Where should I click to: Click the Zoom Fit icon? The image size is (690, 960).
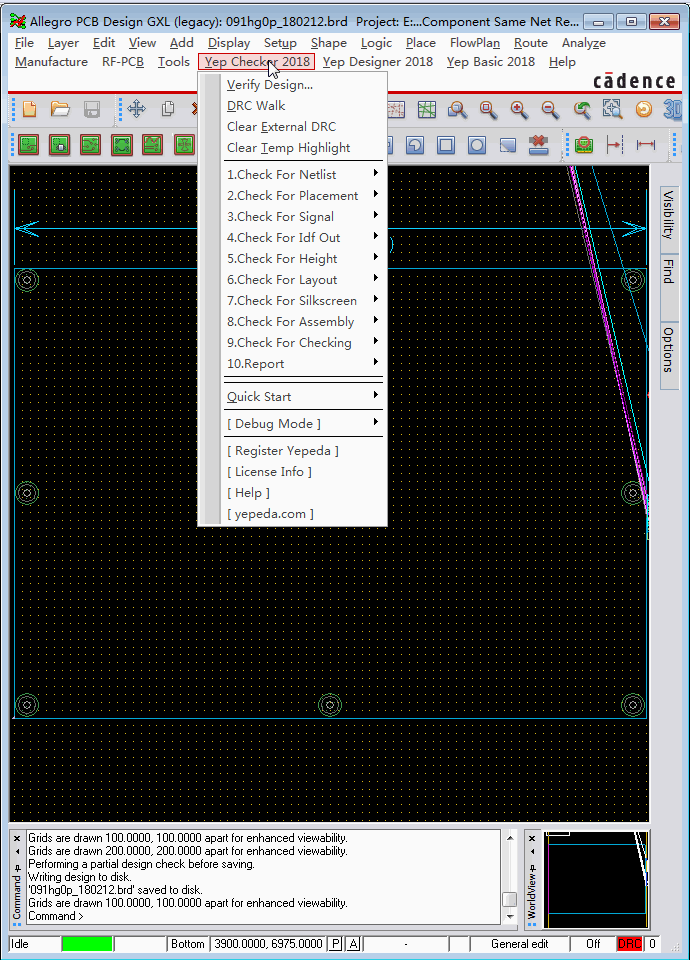(489, 110)
